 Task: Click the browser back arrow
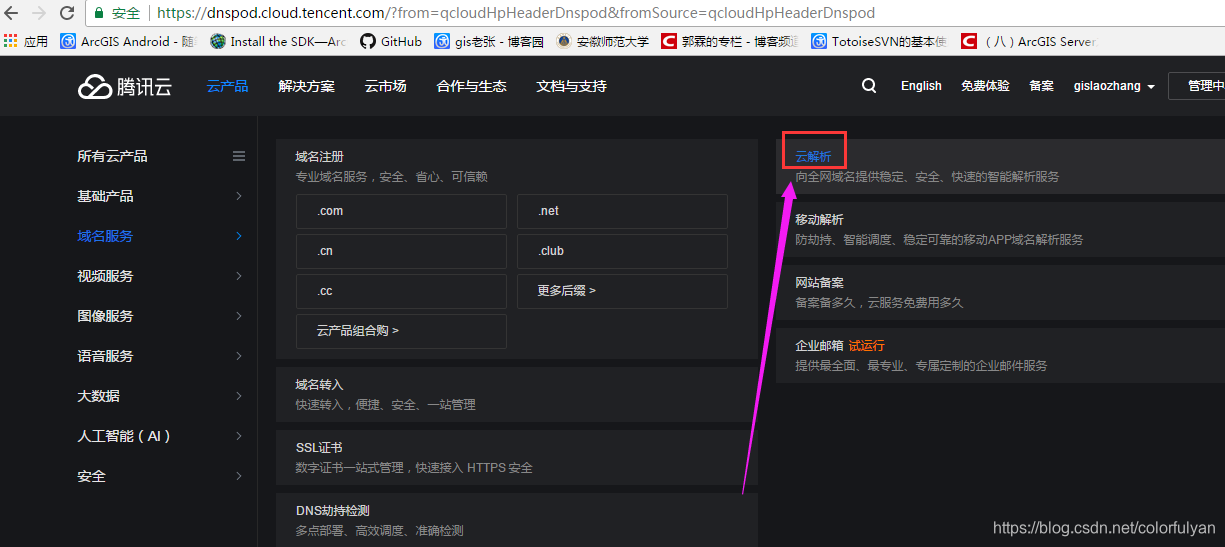[12, 13]
